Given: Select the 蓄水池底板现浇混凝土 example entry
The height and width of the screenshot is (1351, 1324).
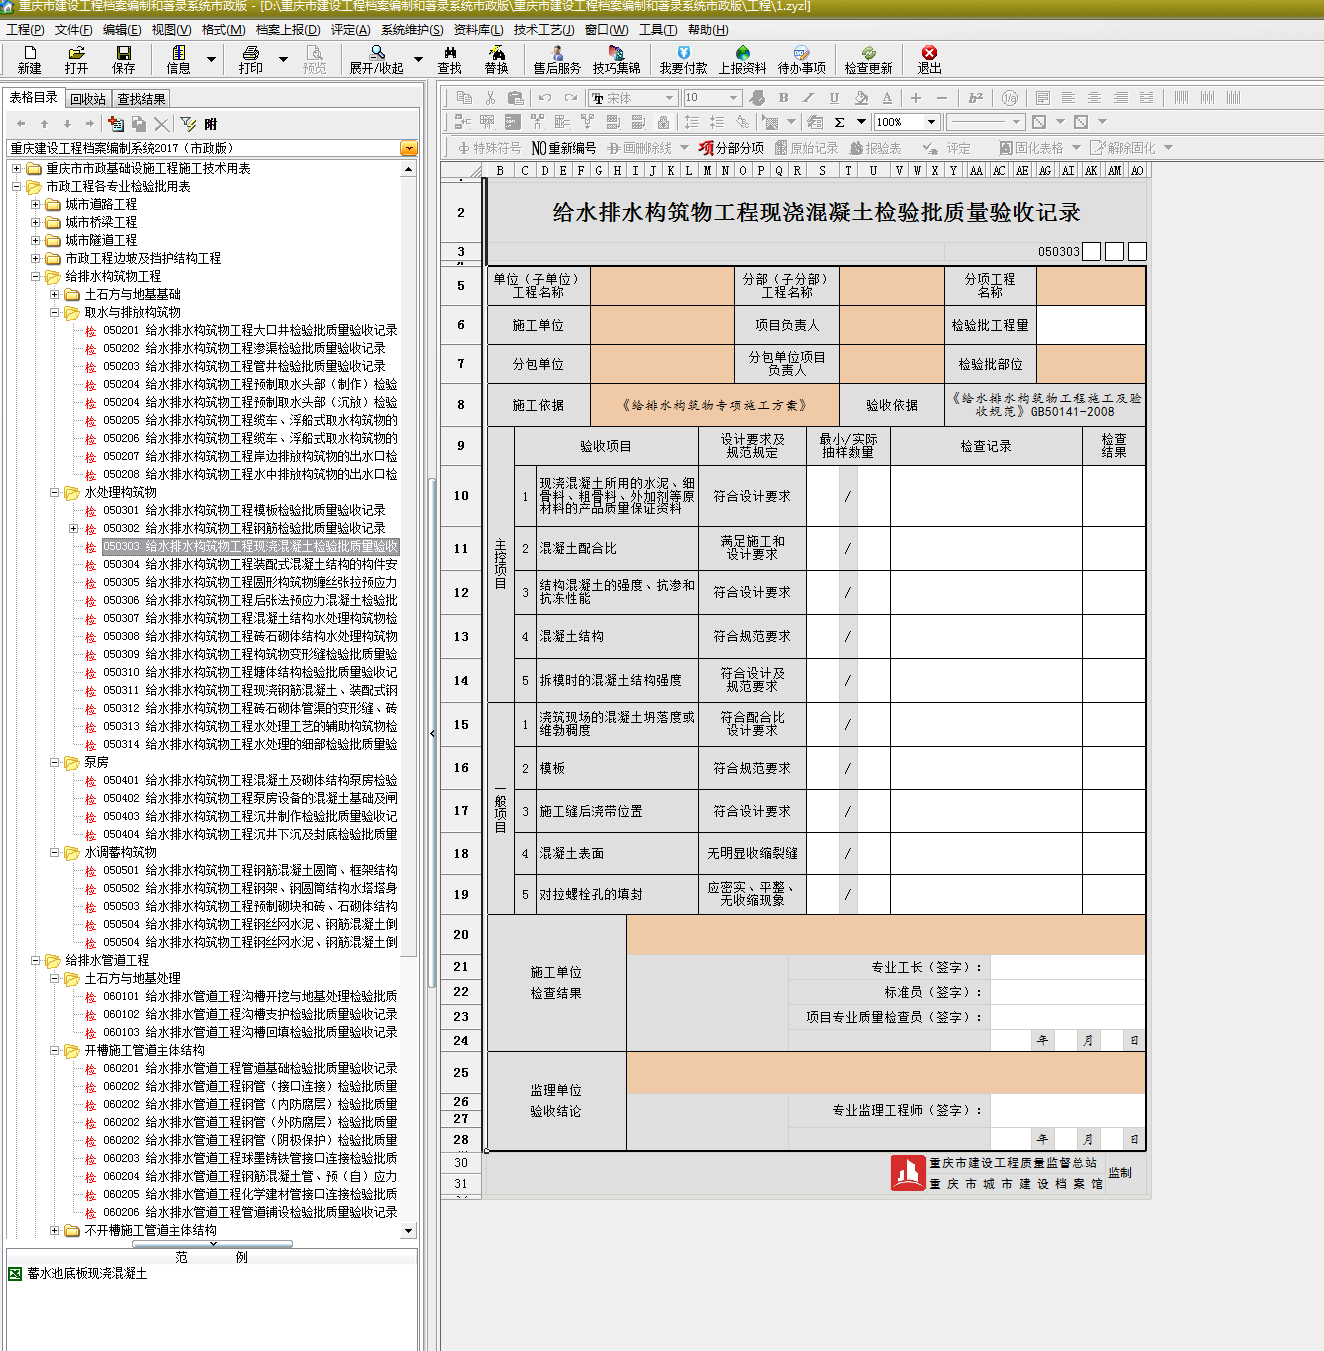Looking at the screenshot, I should coord(86,1273).
